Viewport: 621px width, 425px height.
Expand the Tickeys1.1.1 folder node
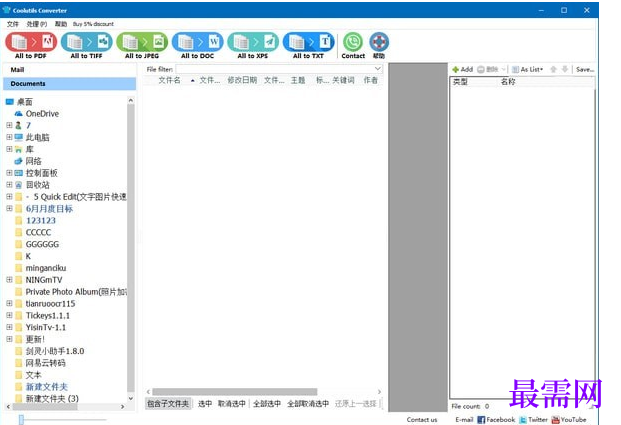[10, 315]
